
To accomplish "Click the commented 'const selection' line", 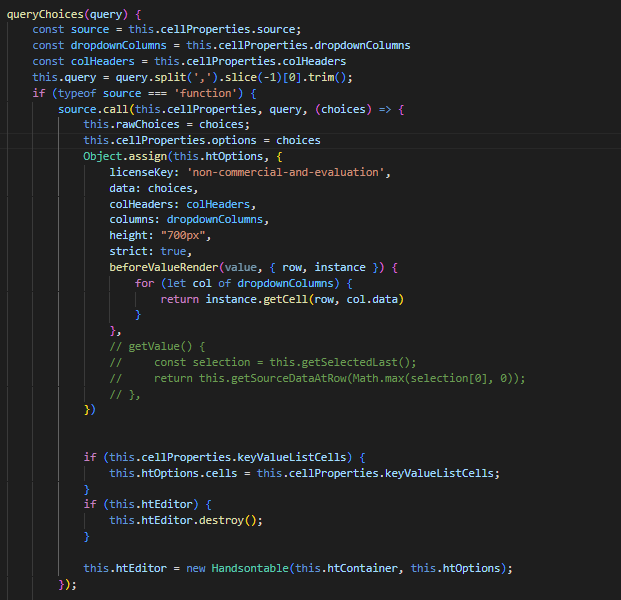I will 263,362.
